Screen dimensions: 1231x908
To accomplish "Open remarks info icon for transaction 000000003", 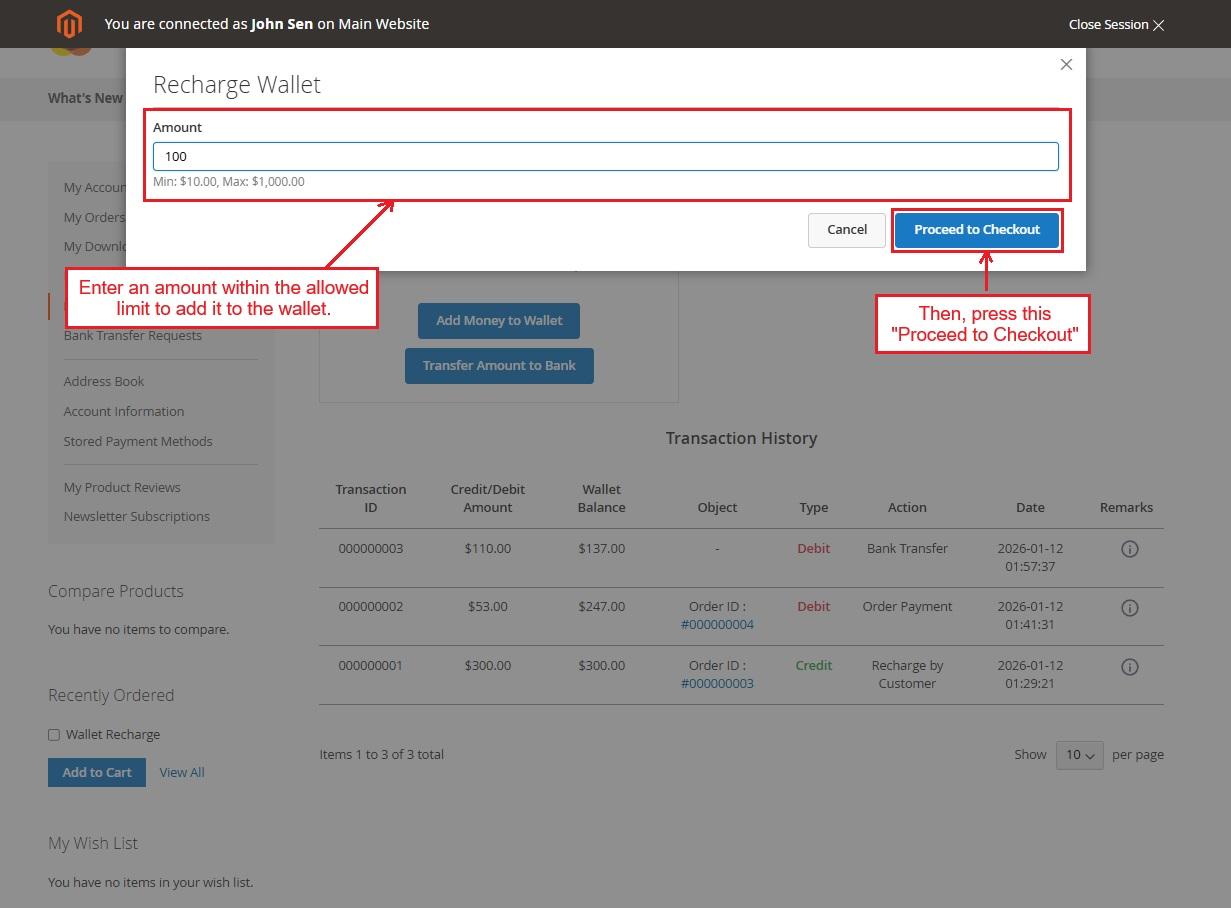I will (x=1129, y=549).
